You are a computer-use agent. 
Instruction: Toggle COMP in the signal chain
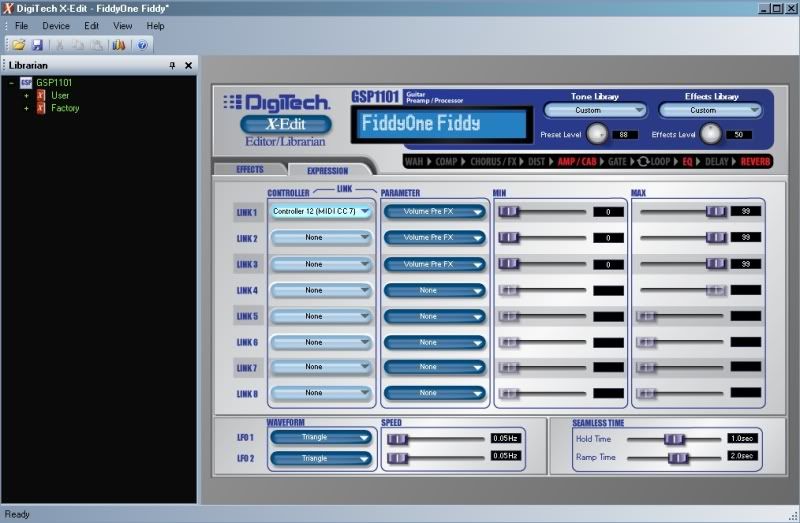tap(446, 162)
